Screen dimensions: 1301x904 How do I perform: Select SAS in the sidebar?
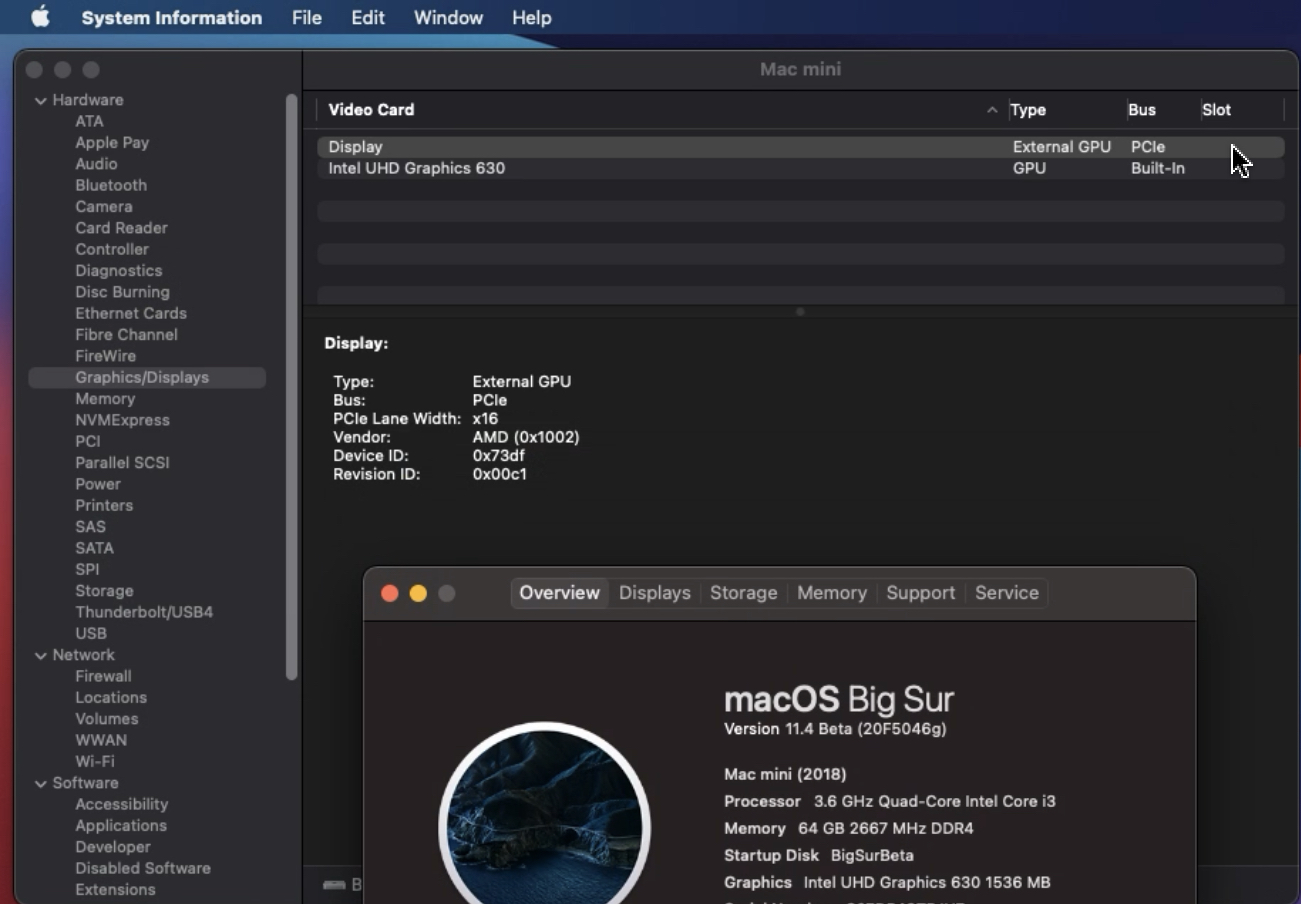(x=90, y=526)
